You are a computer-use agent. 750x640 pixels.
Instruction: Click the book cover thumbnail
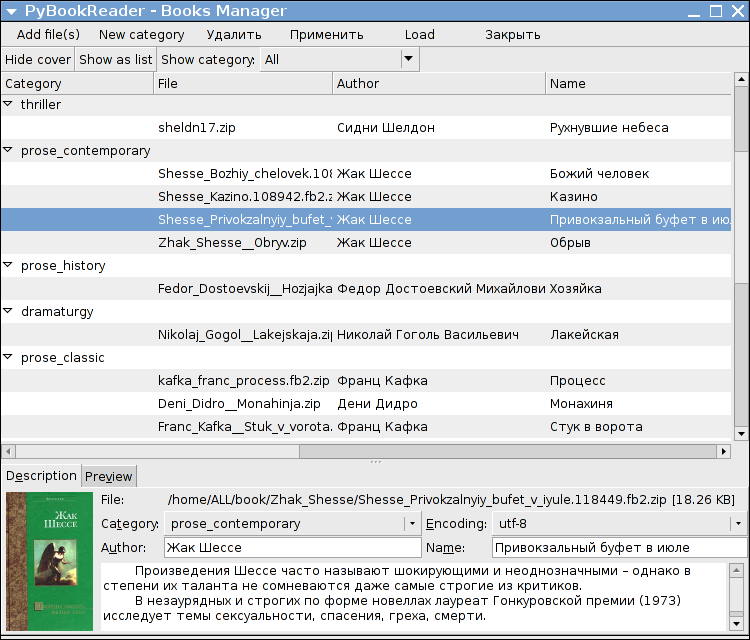[49, 561]
